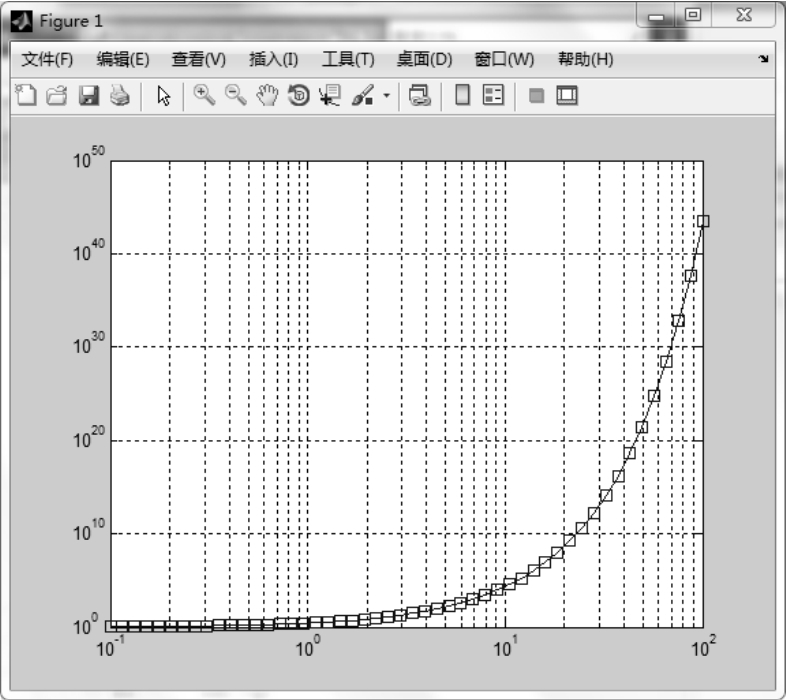The image size is (786, 700).
Task: Click the topmost square data marker
Action: [x=703, y=221]
